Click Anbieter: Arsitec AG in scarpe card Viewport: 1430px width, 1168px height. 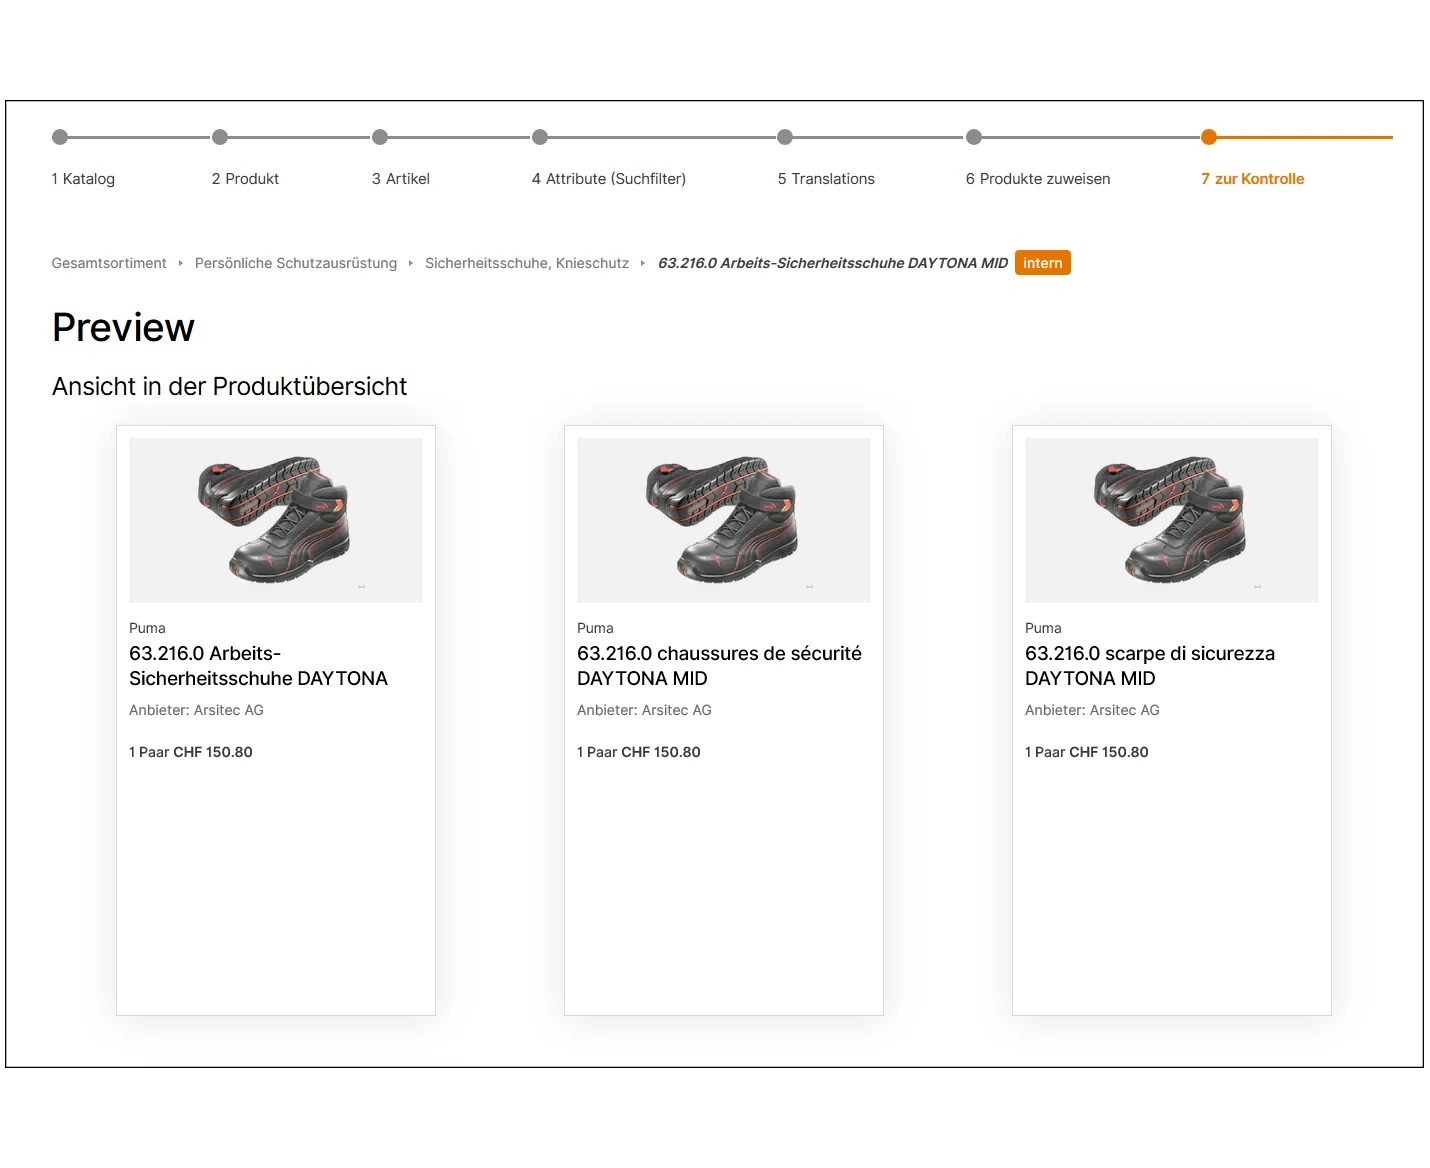tap(1092, 710)
